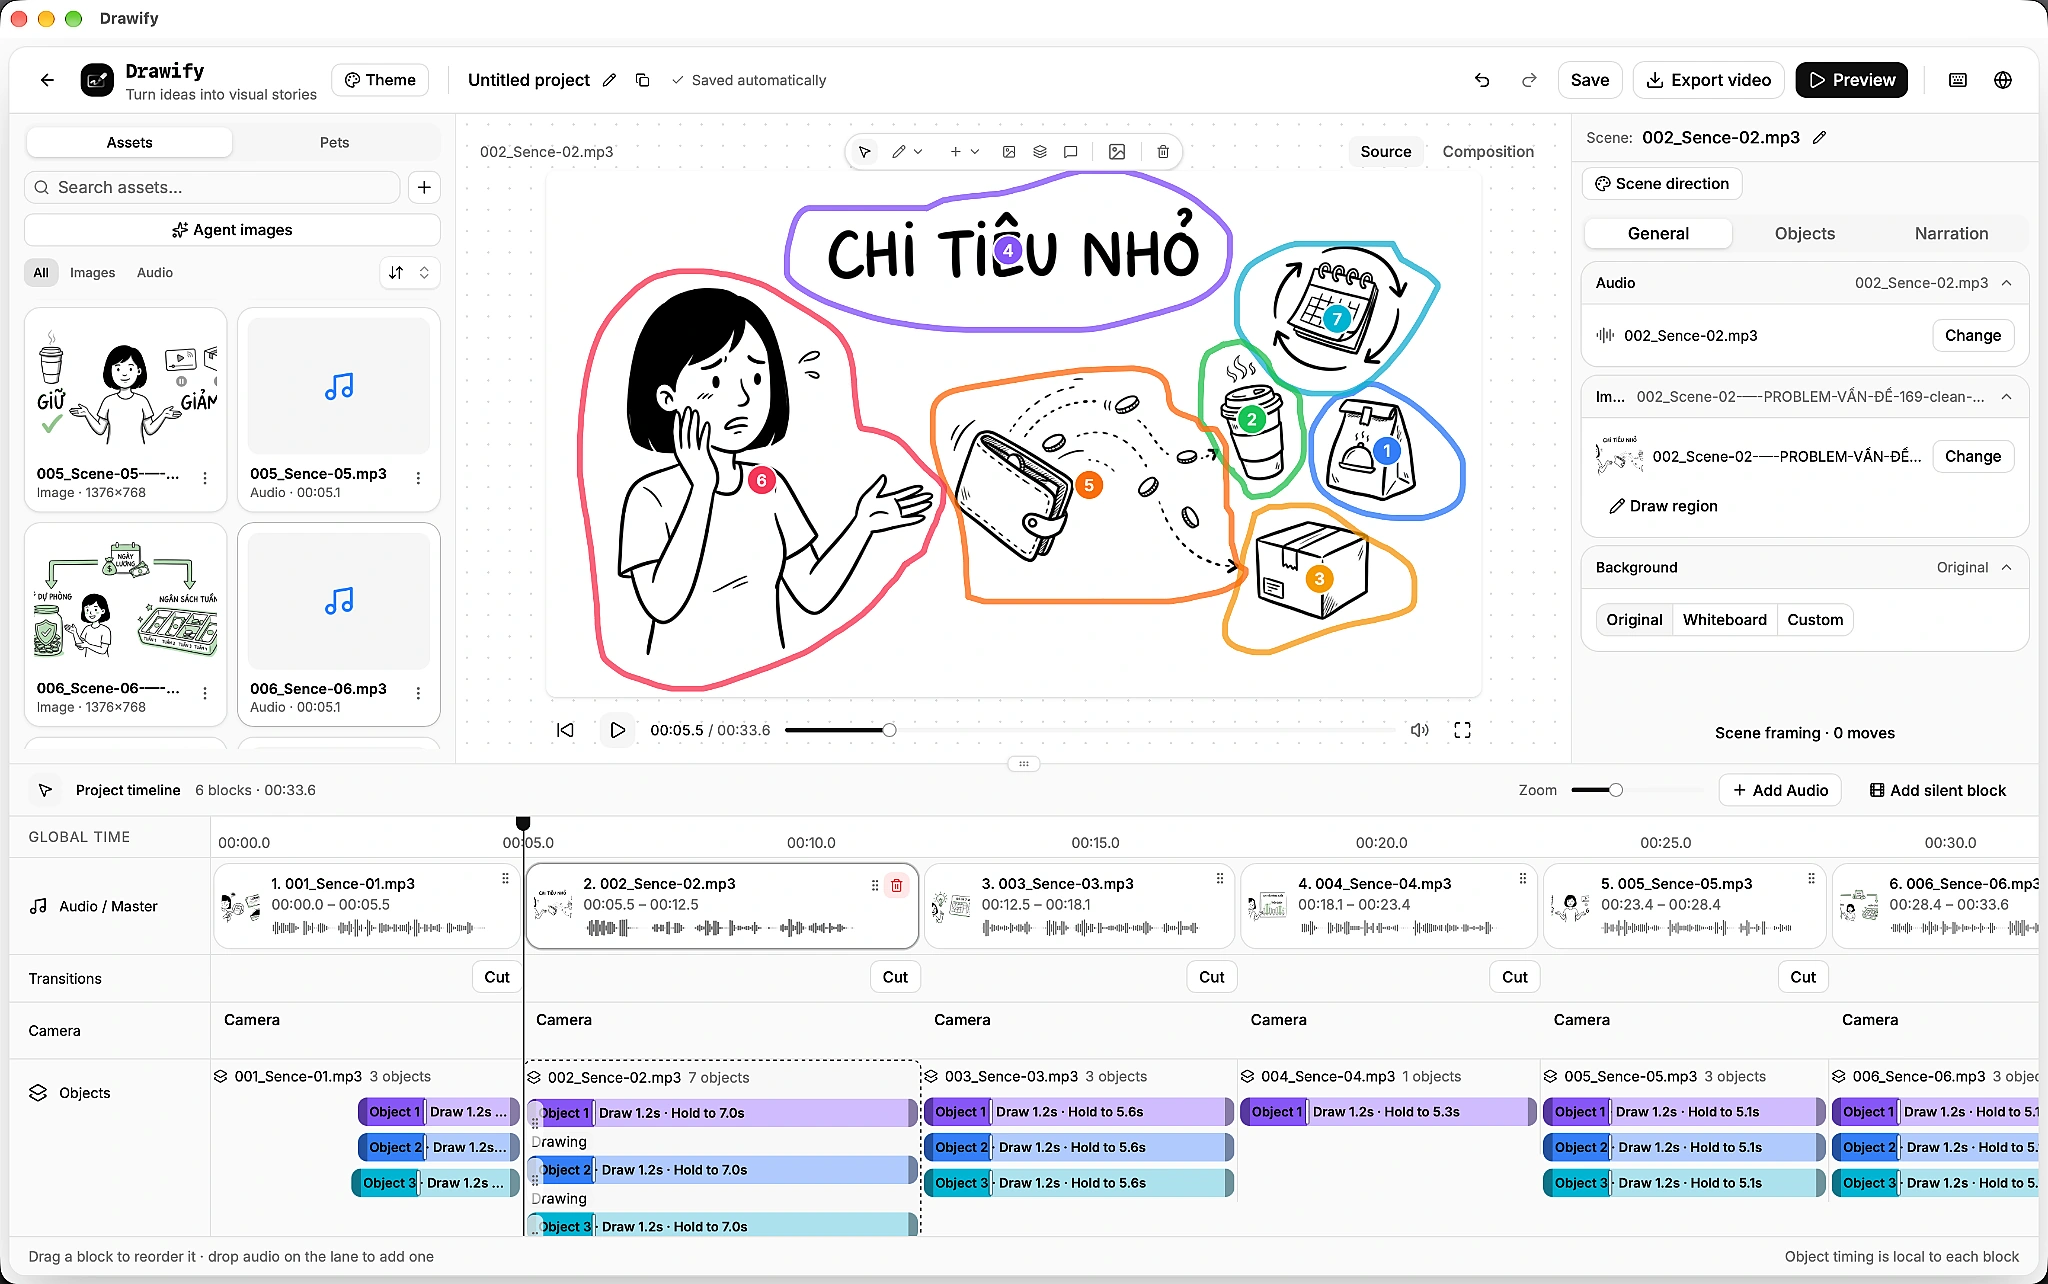The width and height of the screenshot is (2048, 1284).
Task: Filter assets to Audio only
Action: click(154, 273)
